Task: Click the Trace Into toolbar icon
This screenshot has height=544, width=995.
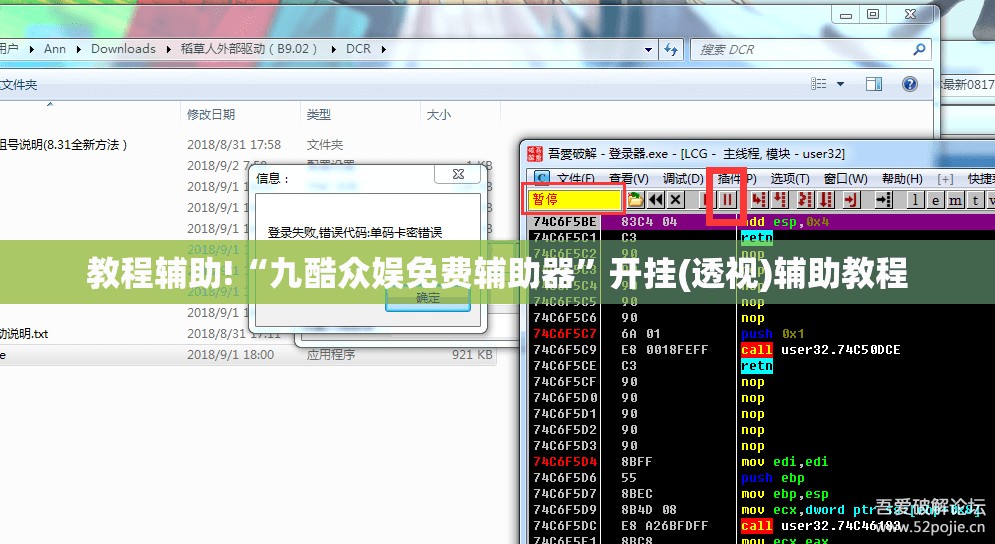Action: [x=805, y=200]
